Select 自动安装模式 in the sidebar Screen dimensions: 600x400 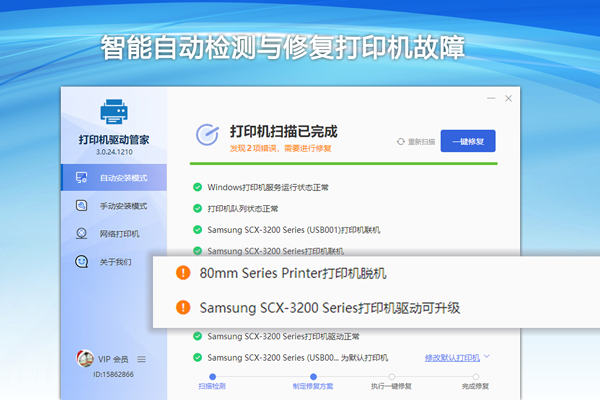[x=114, y=178]
